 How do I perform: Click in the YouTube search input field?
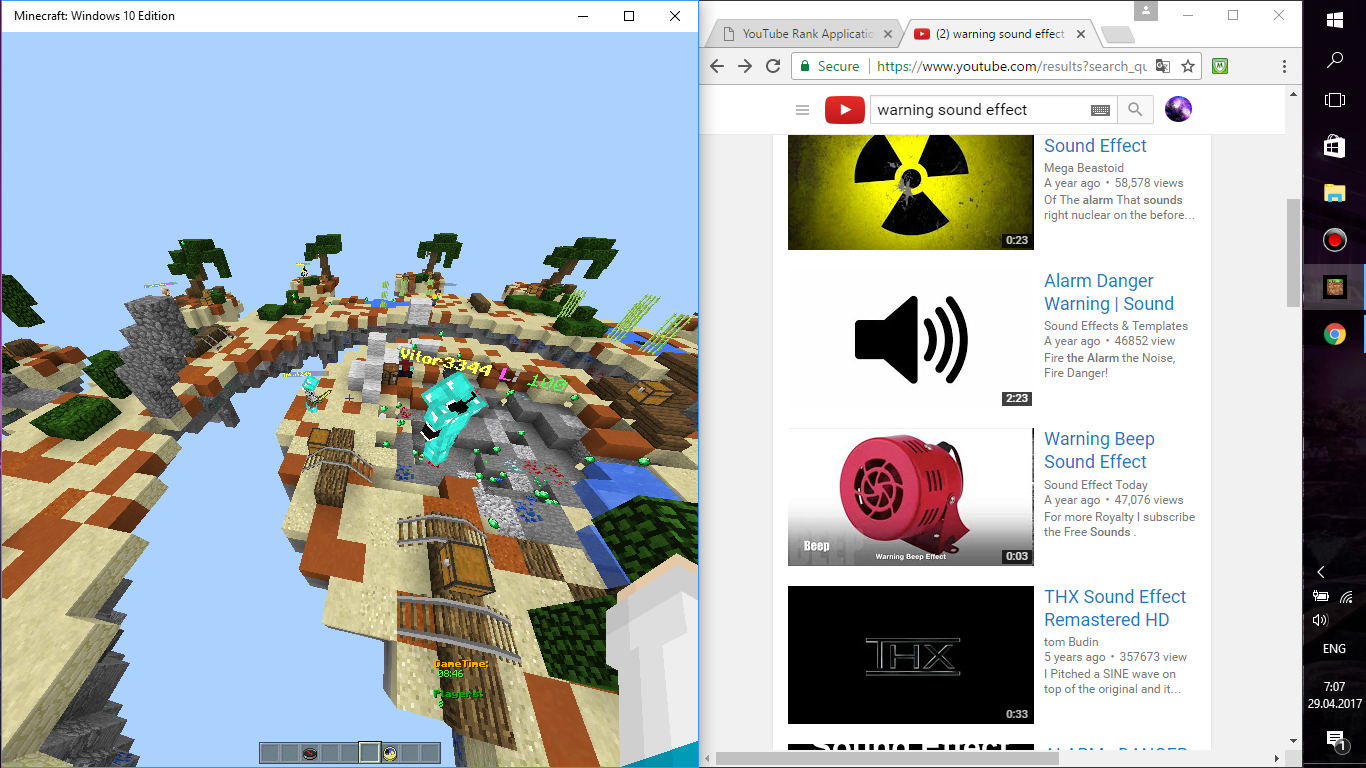point(978,110)
